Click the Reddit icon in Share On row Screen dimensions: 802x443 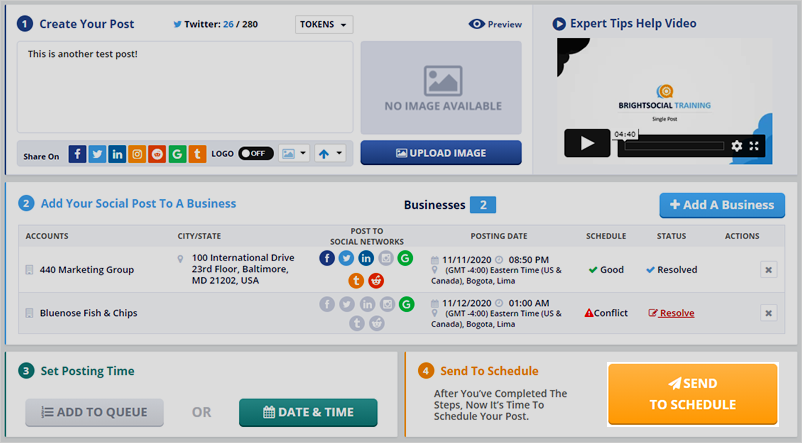pos(157,154)
